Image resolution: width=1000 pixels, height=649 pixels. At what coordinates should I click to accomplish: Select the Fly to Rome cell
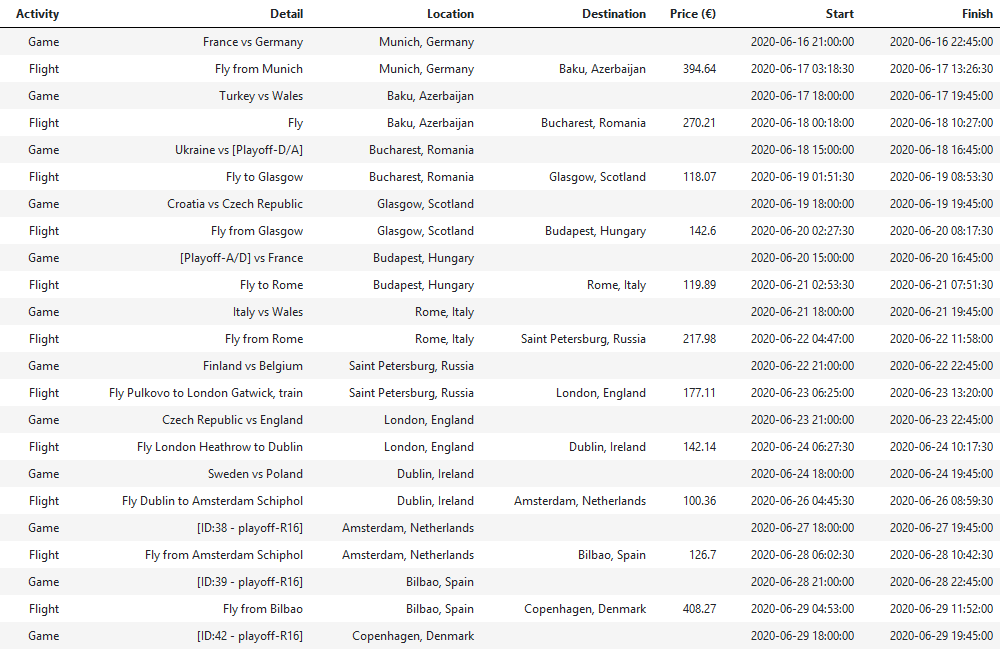(271, 285)
